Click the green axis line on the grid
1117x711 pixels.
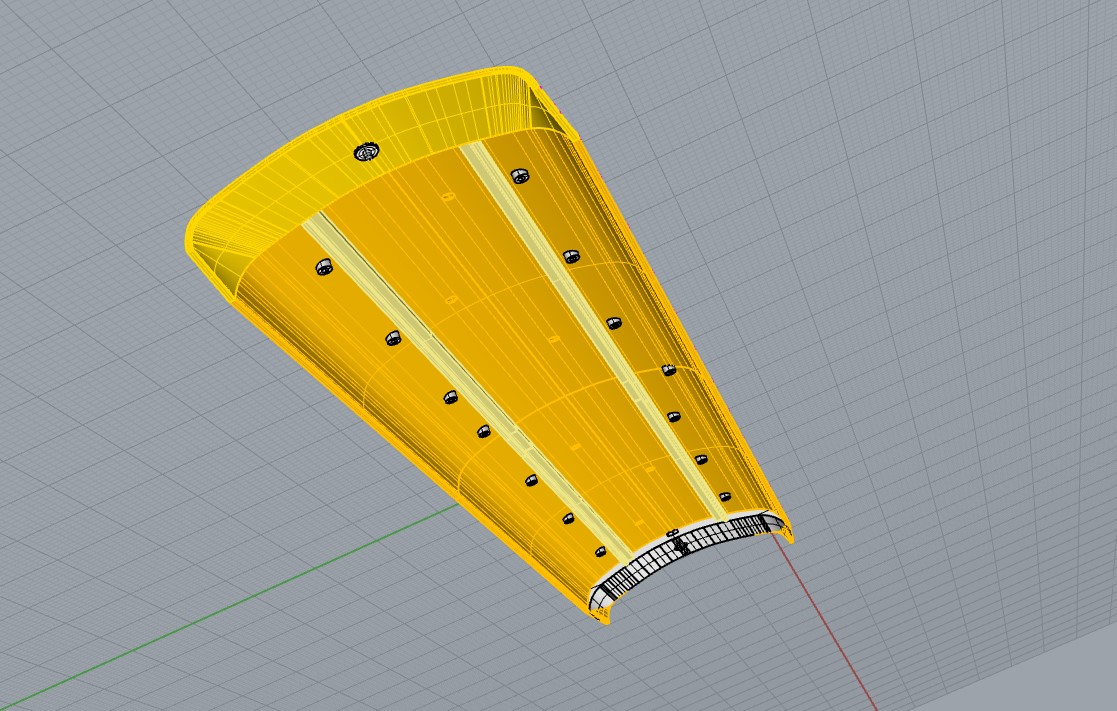coord(228,605)
